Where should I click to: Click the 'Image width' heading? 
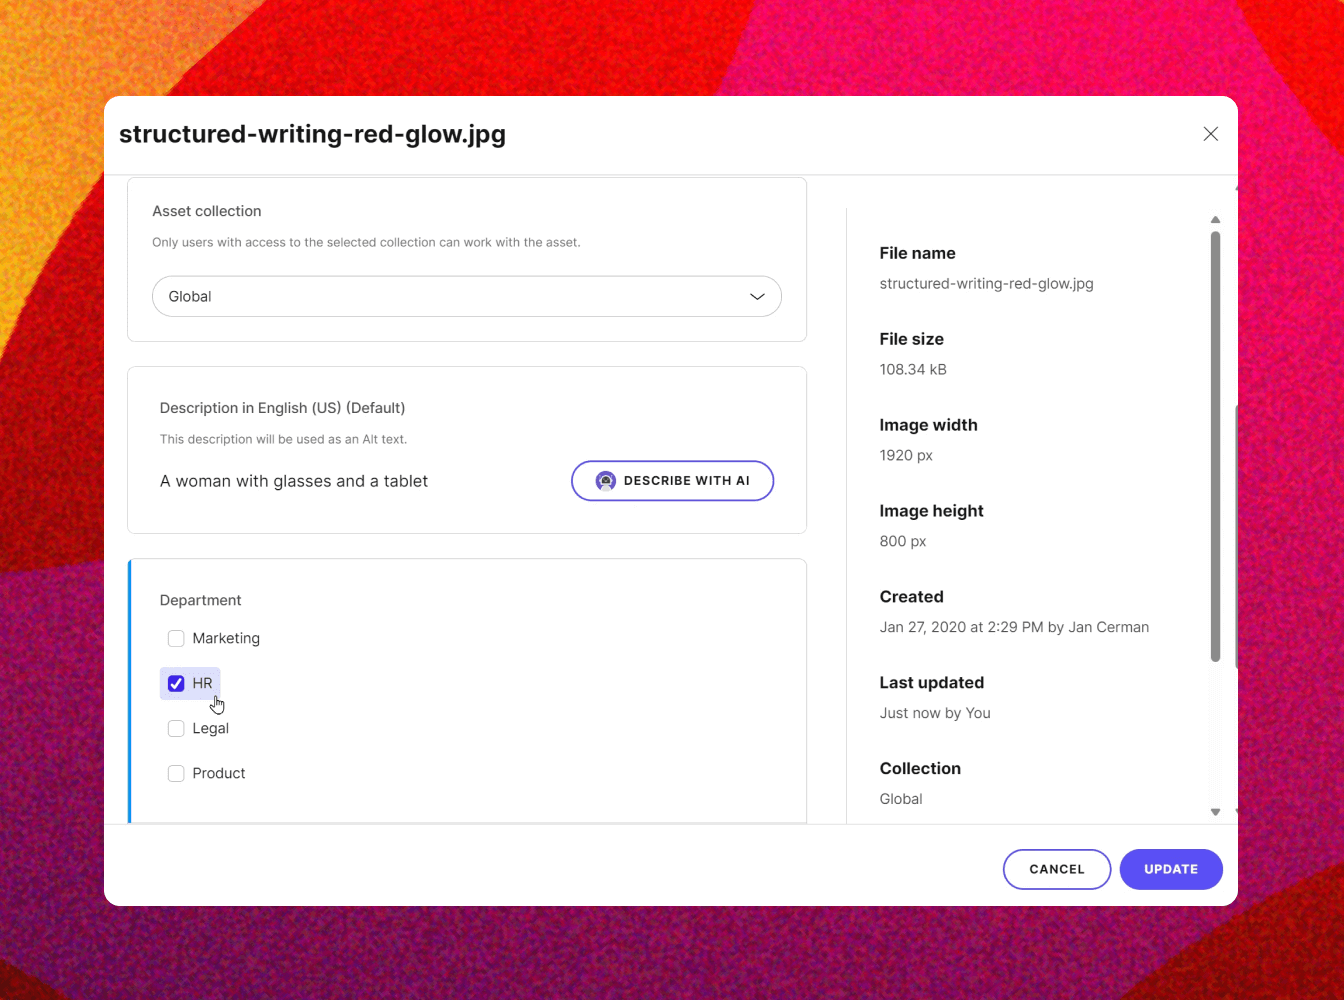(929, 425)
